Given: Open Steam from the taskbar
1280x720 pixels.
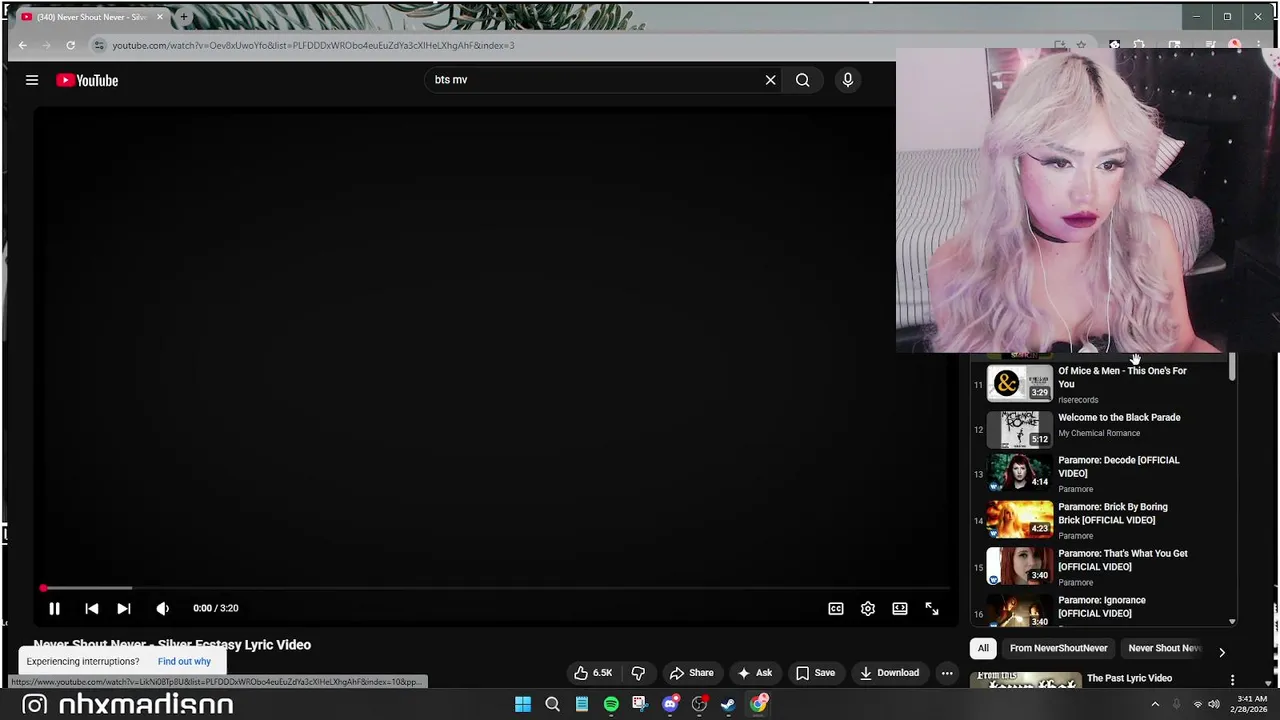Looking at the screenshot, I should pyautogui.click(x=728, y=704).
